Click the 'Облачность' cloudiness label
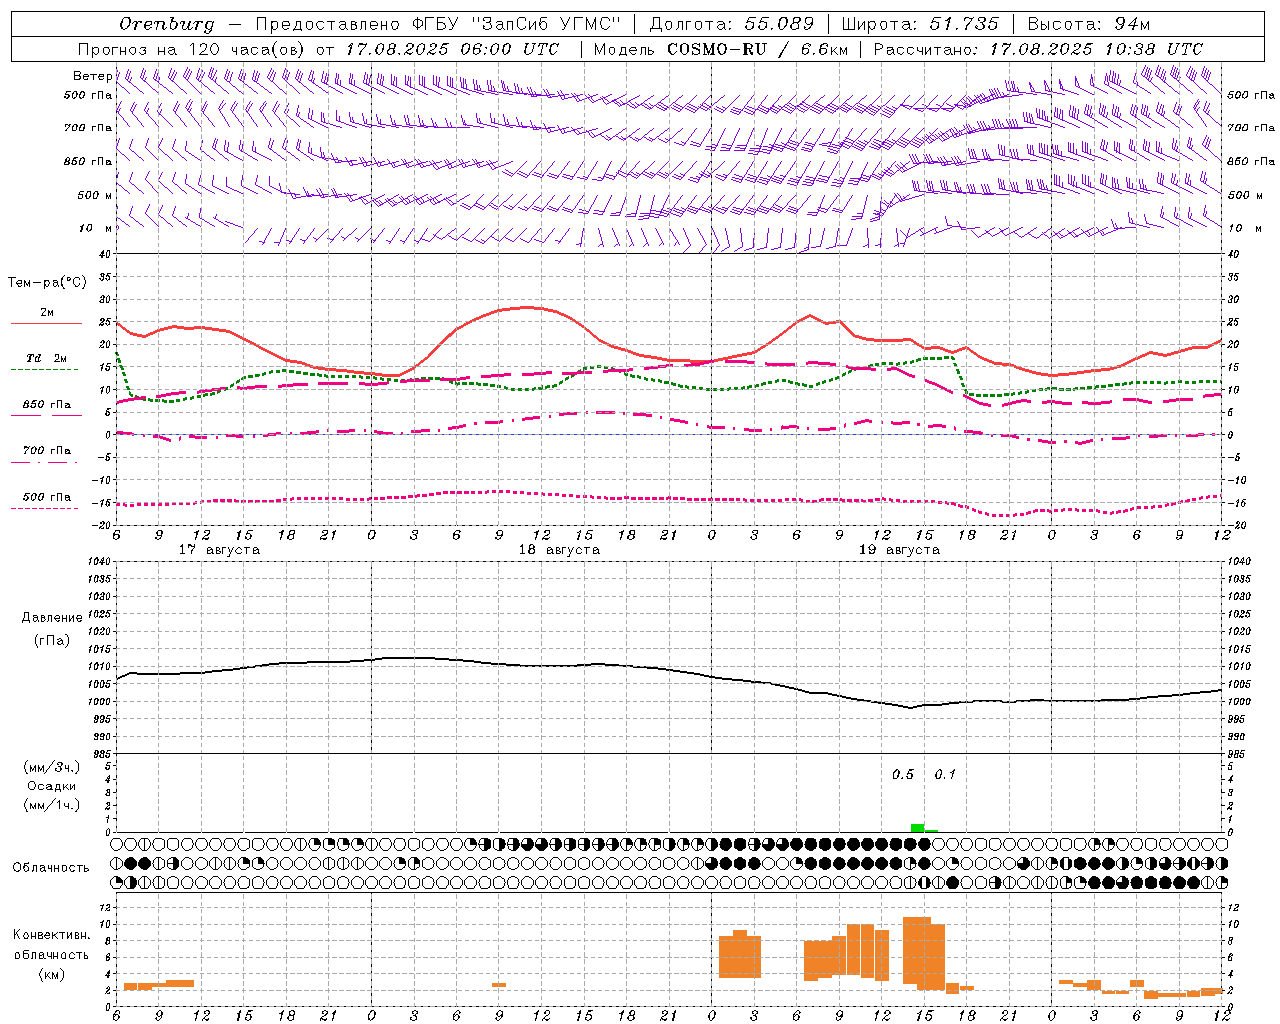 [51, 868]
